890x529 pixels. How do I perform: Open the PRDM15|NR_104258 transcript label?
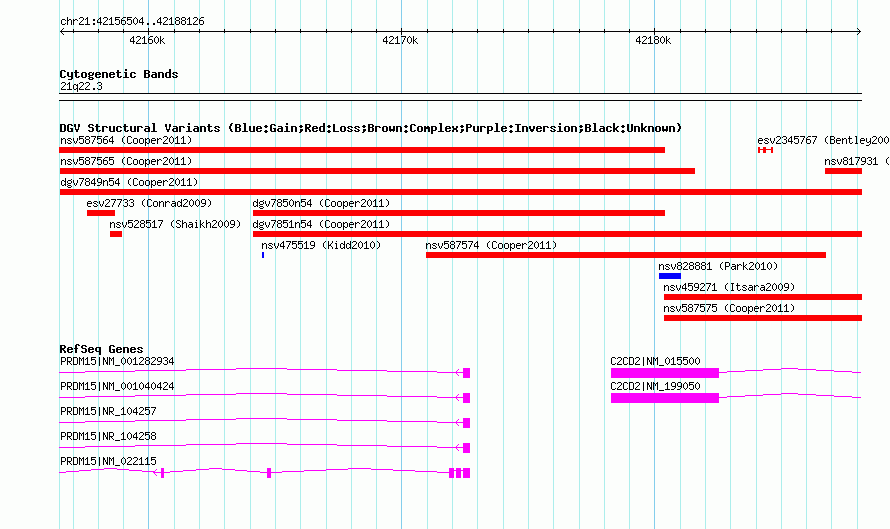(108, 436)
